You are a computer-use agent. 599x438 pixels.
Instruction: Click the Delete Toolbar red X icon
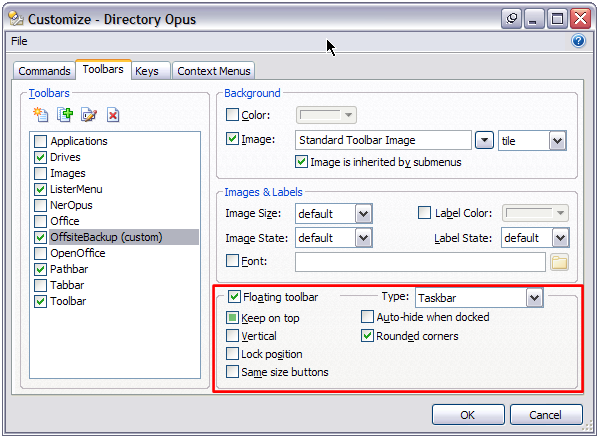click(113, 115)
